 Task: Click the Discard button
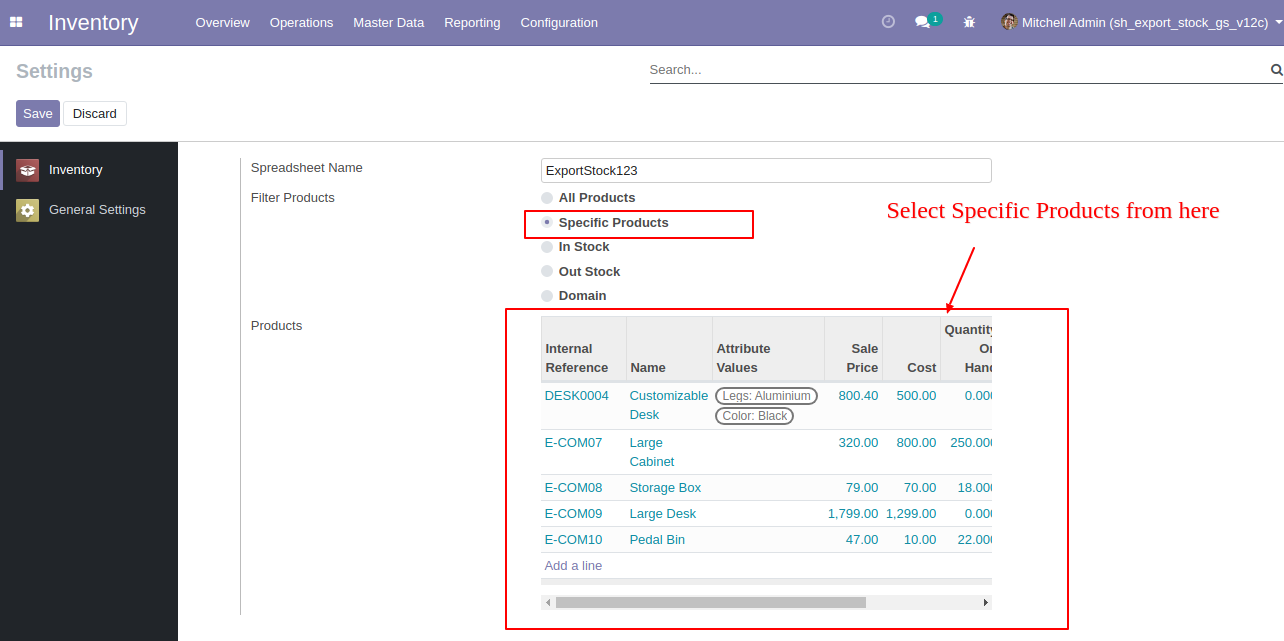(95, 113)
